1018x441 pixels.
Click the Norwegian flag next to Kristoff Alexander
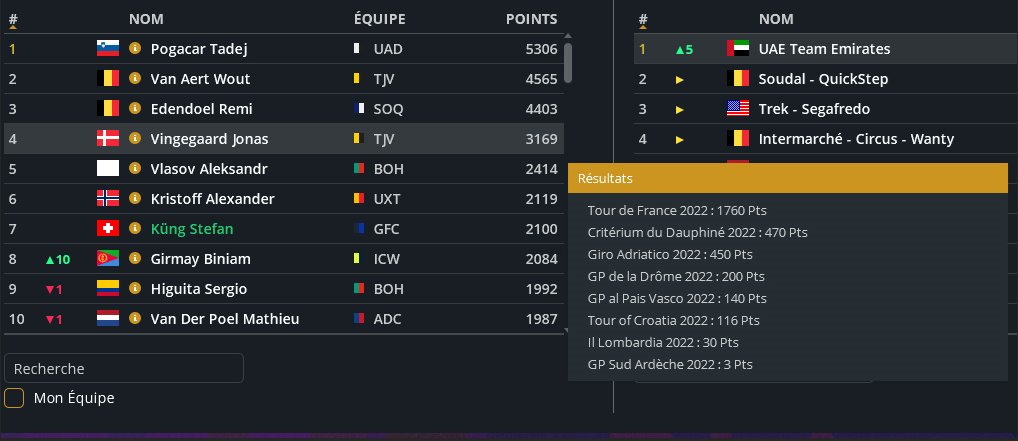pyautogui.click(x=107, y=199)
